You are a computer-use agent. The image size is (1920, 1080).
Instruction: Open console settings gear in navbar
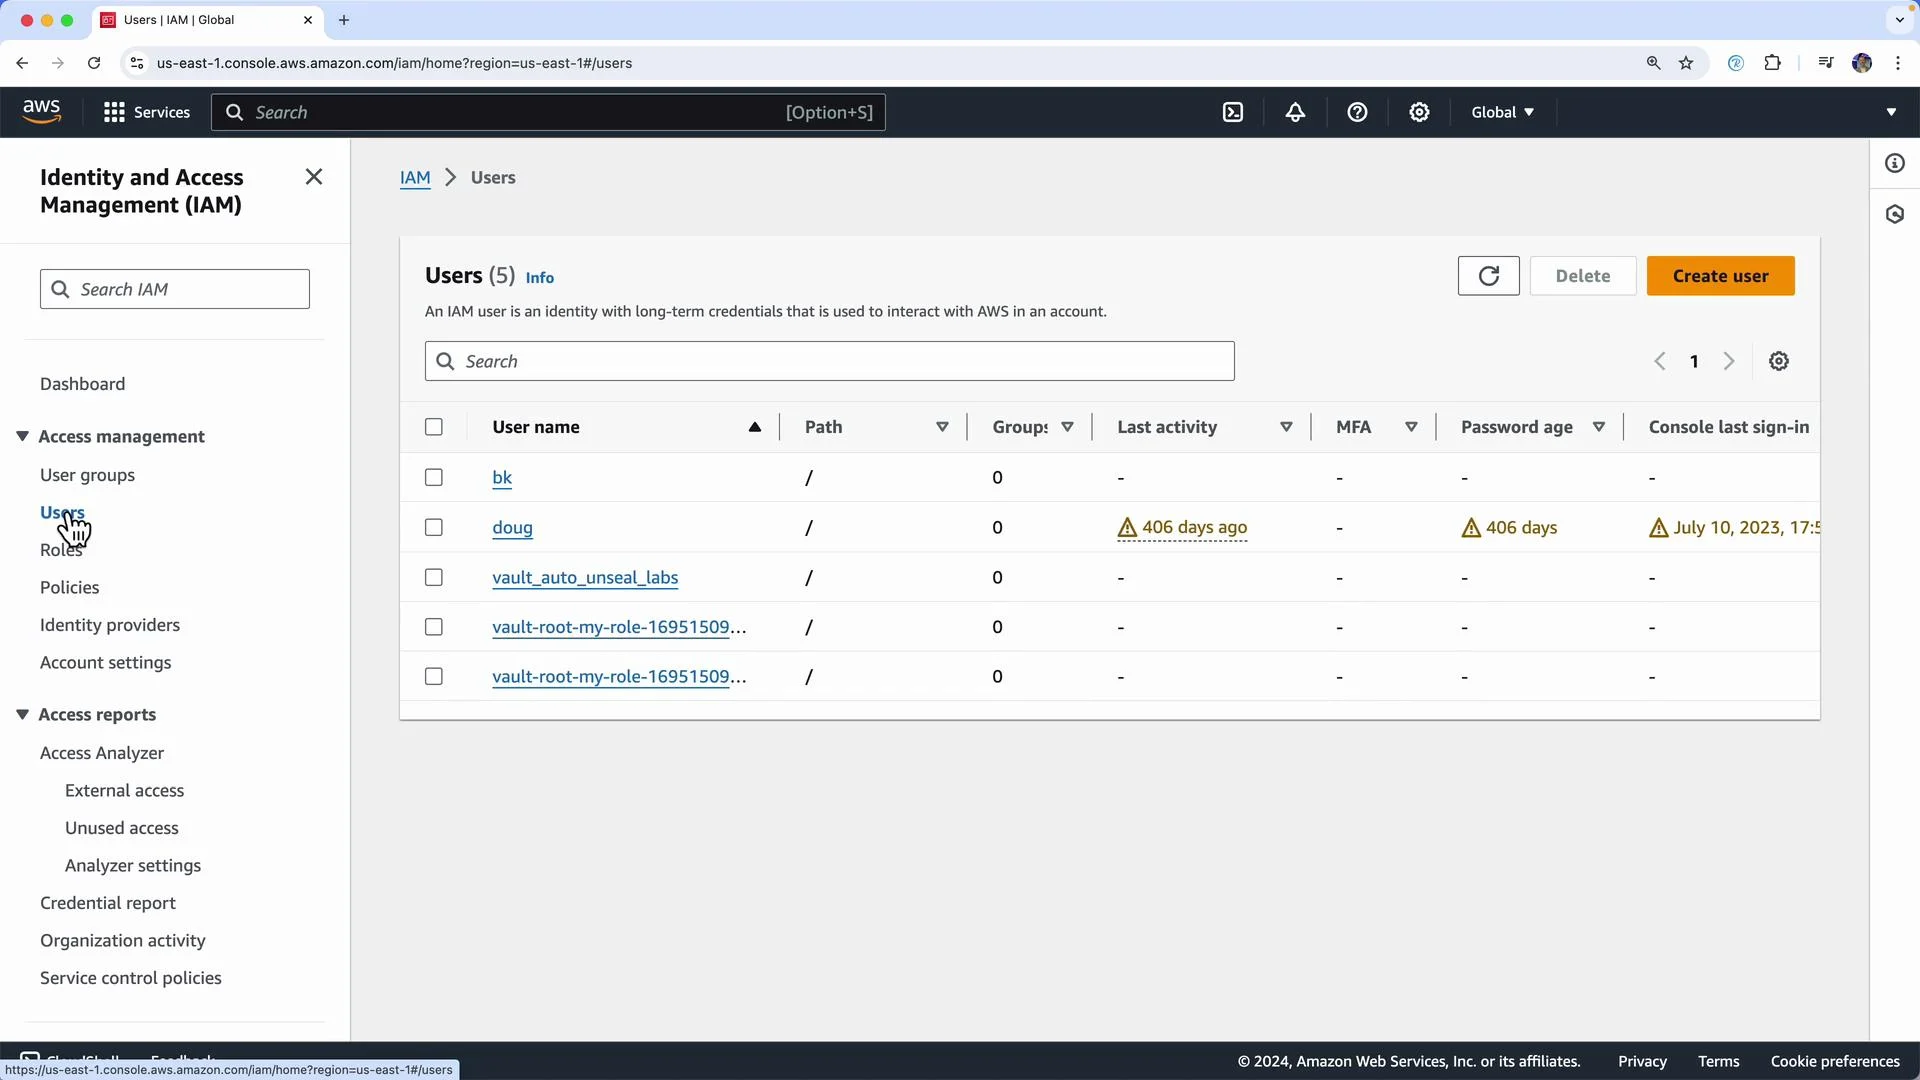pos(1419,112)
